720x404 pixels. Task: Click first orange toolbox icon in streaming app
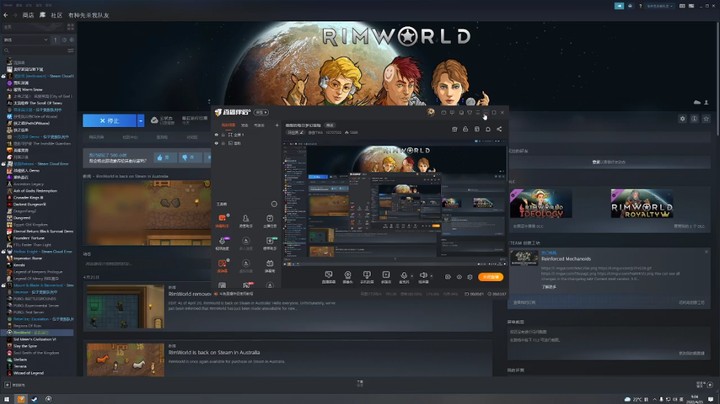222,220
